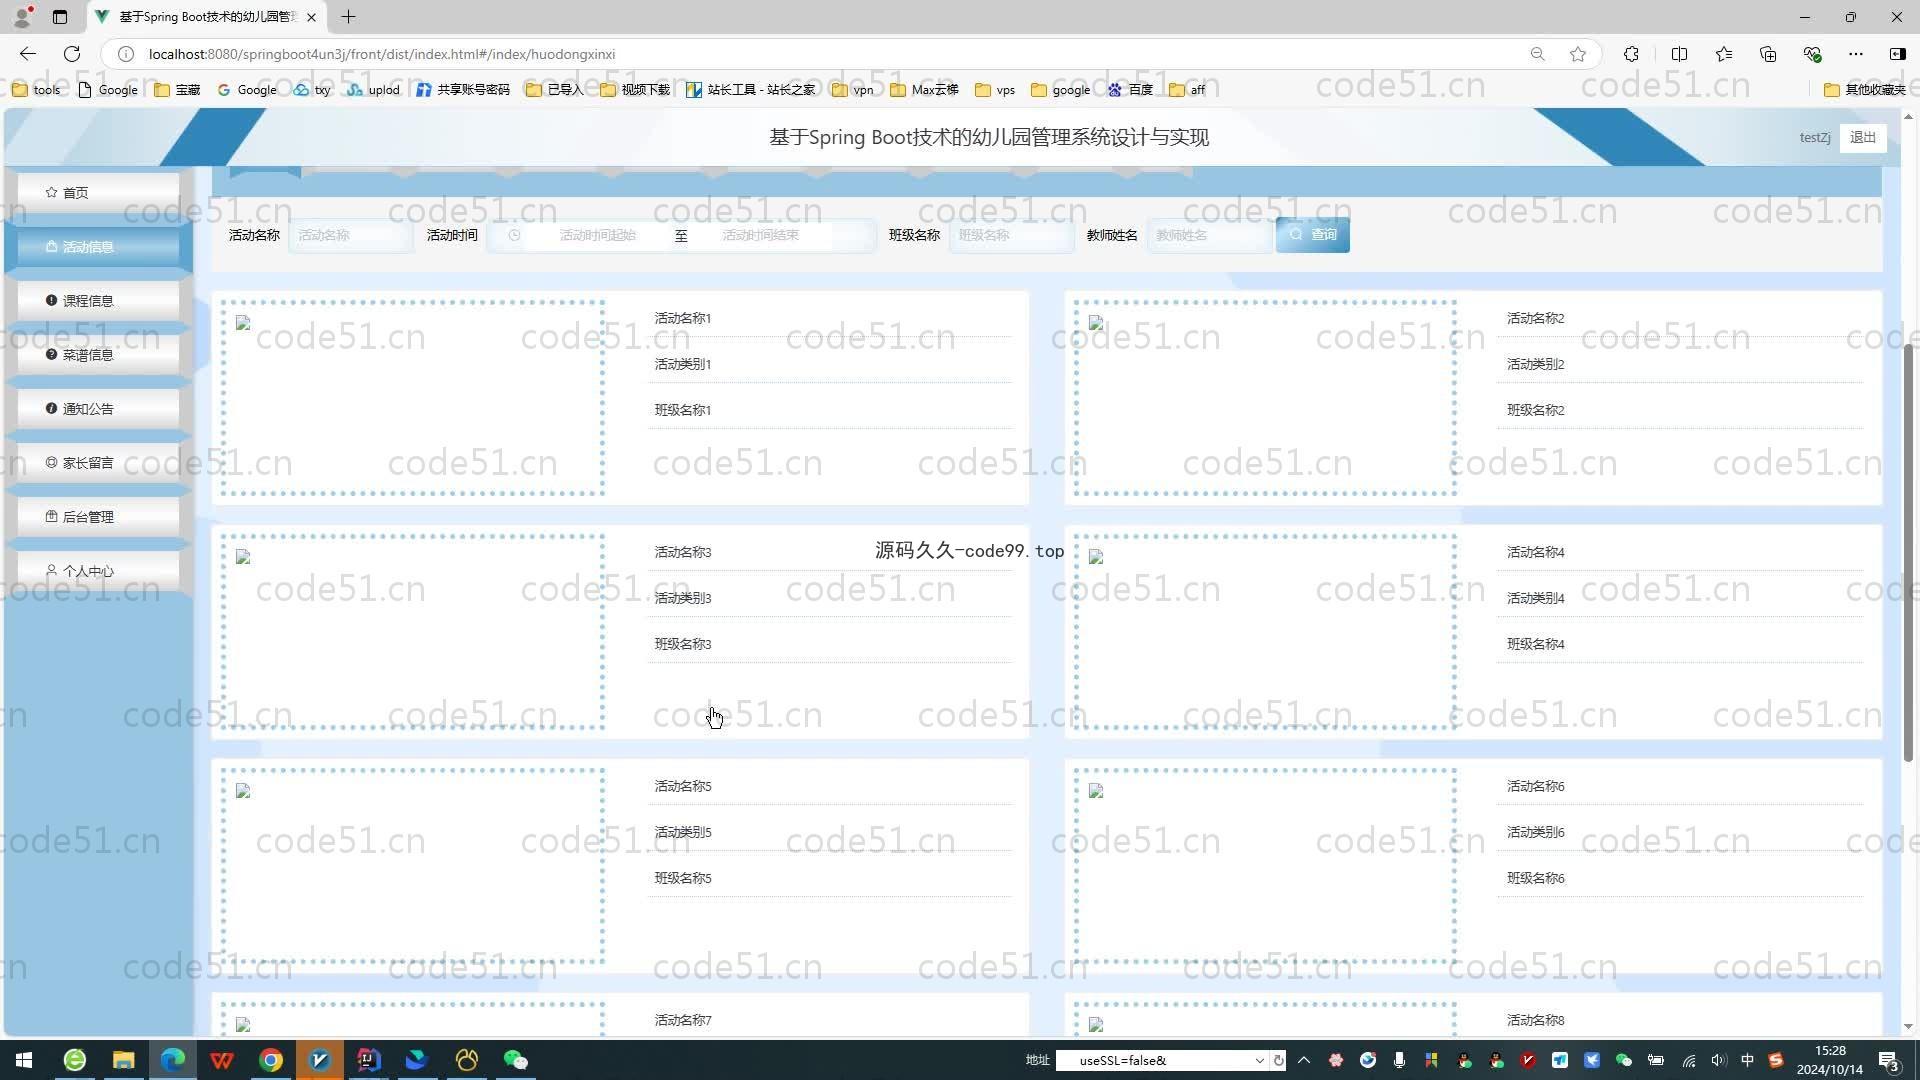Focus the 活动时间结束 date field
Viewport: 1920px width, 1080px height.
click(760, 235)
